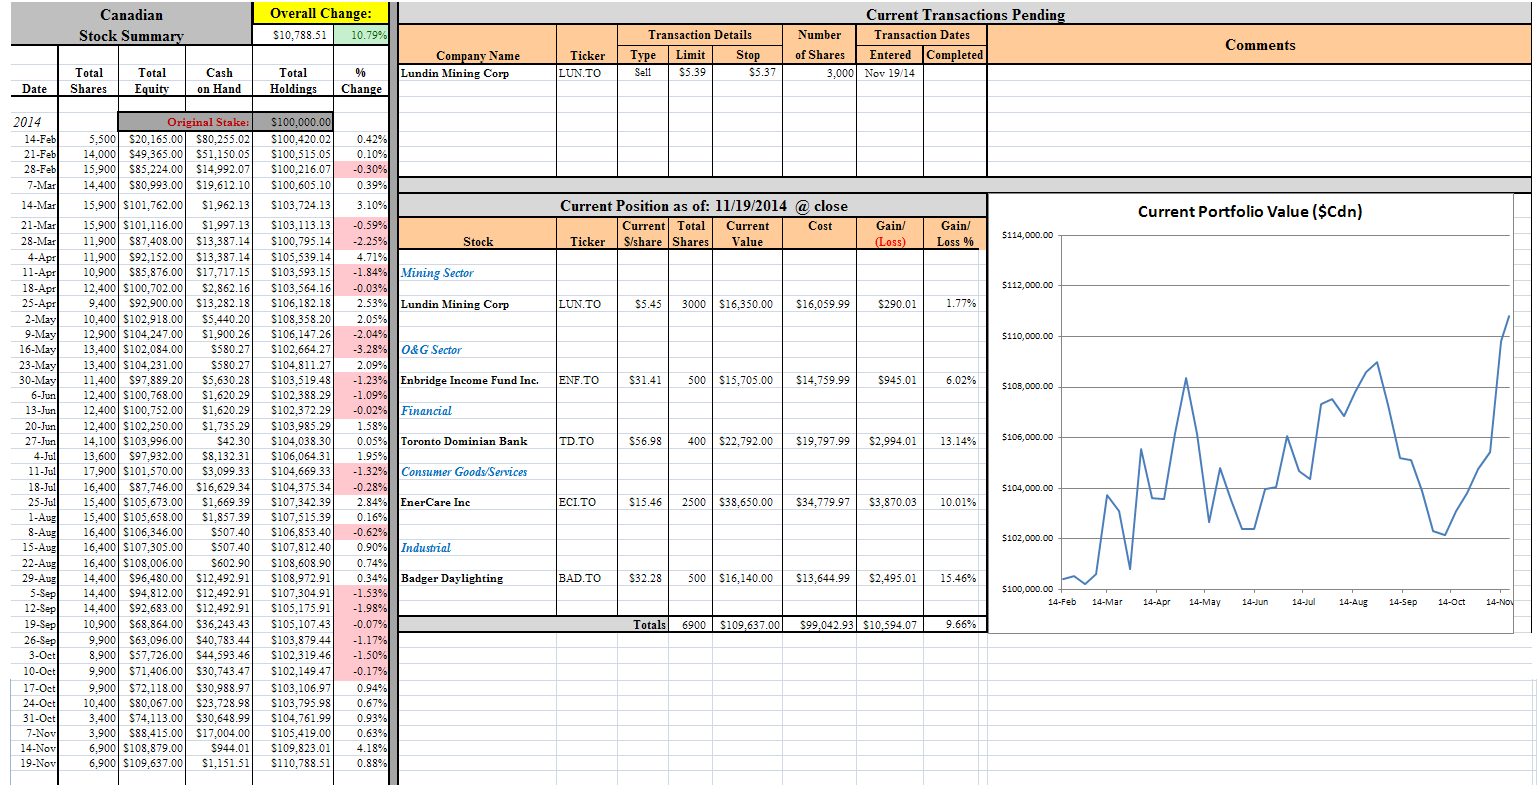Select the 4.71% change cell for 4-Apr
Viewport: 1537px width, 786px height.
click(372, 257)
